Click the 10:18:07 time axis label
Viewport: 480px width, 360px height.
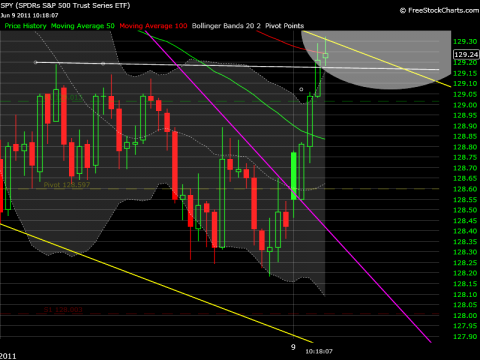click(x=319, y=351)
